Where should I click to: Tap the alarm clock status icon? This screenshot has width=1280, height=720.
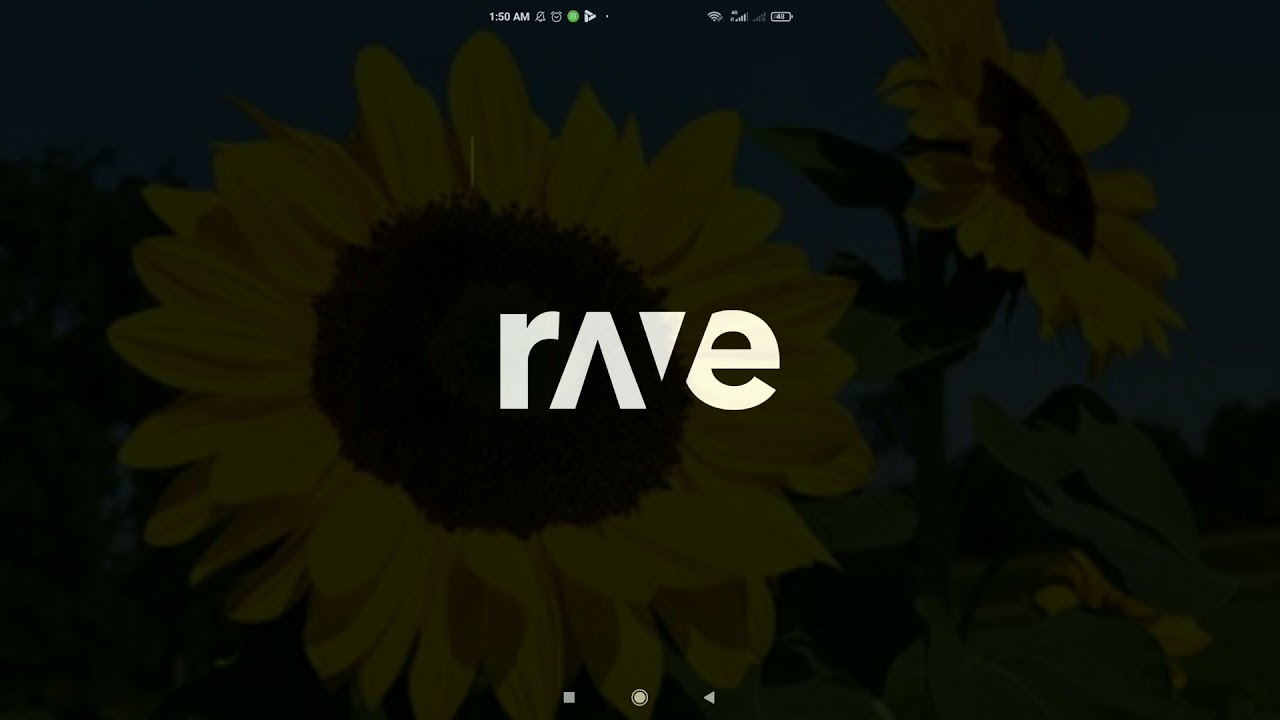(557, 17)
